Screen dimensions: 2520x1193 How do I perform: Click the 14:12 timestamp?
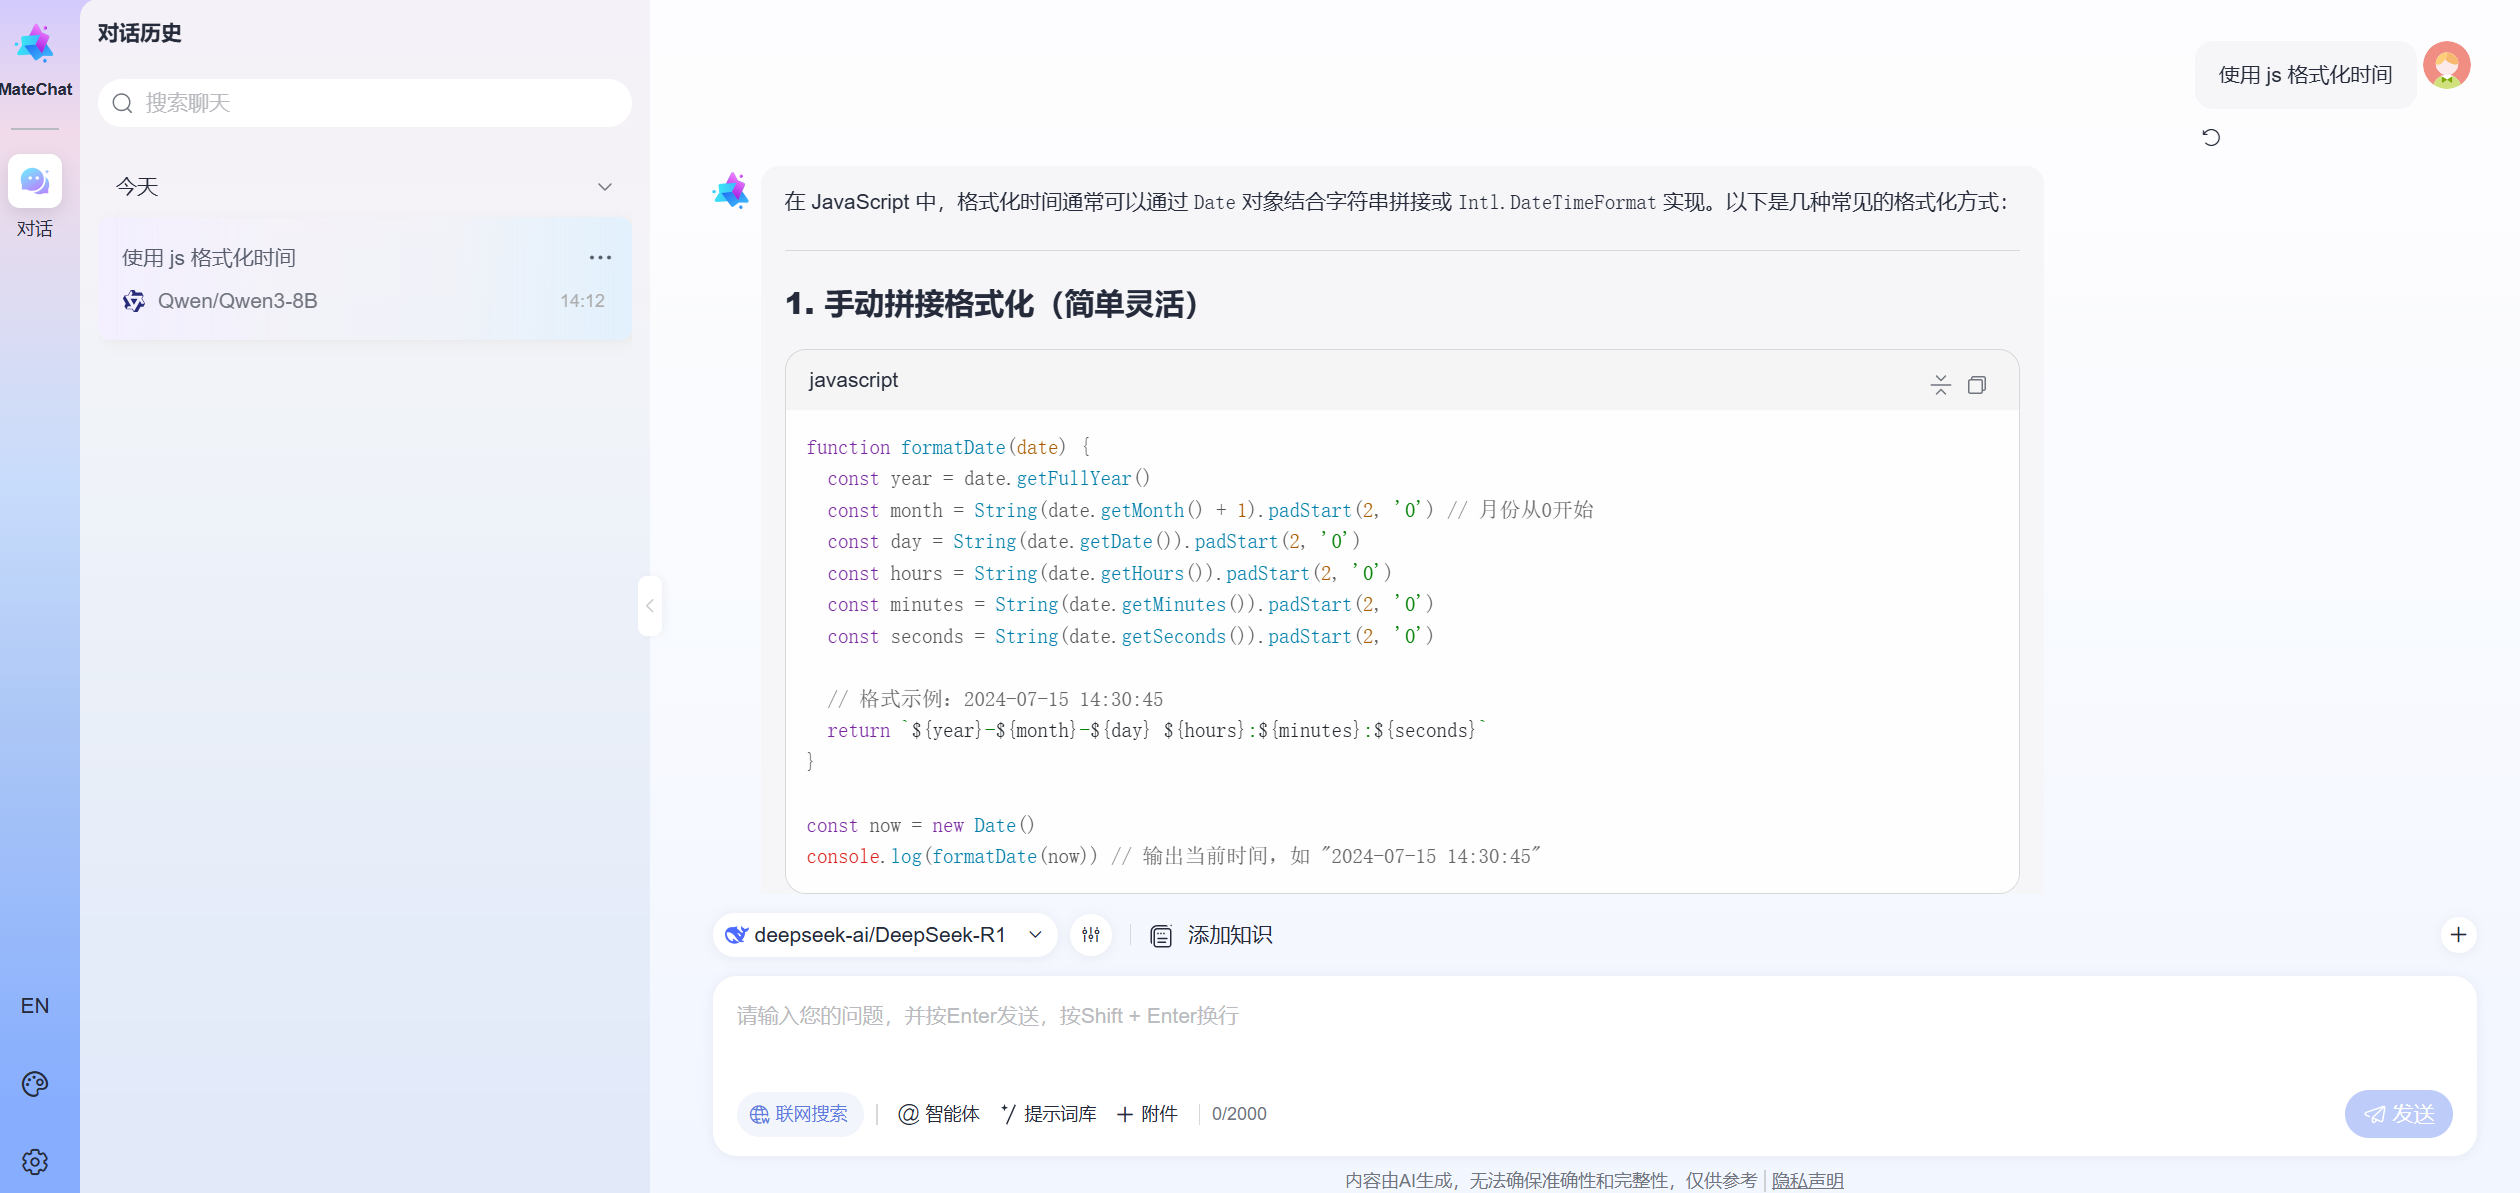[583, 301]
